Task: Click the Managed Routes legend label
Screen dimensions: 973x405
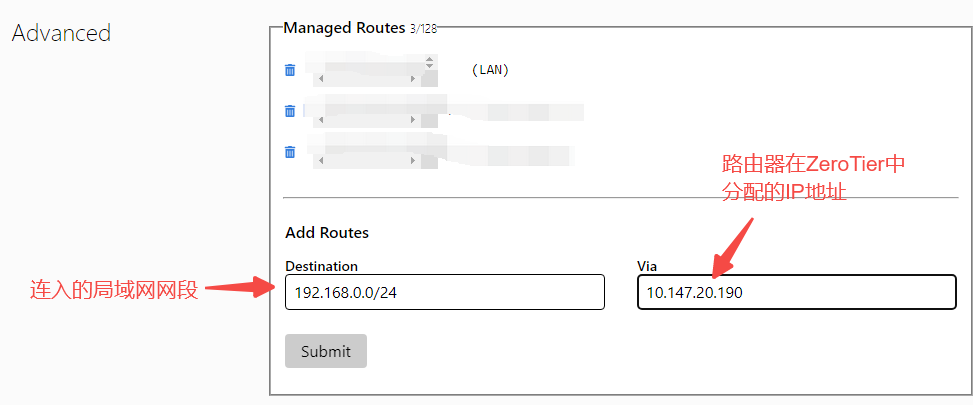Action: pyautogui.click(x=345, y=28)
